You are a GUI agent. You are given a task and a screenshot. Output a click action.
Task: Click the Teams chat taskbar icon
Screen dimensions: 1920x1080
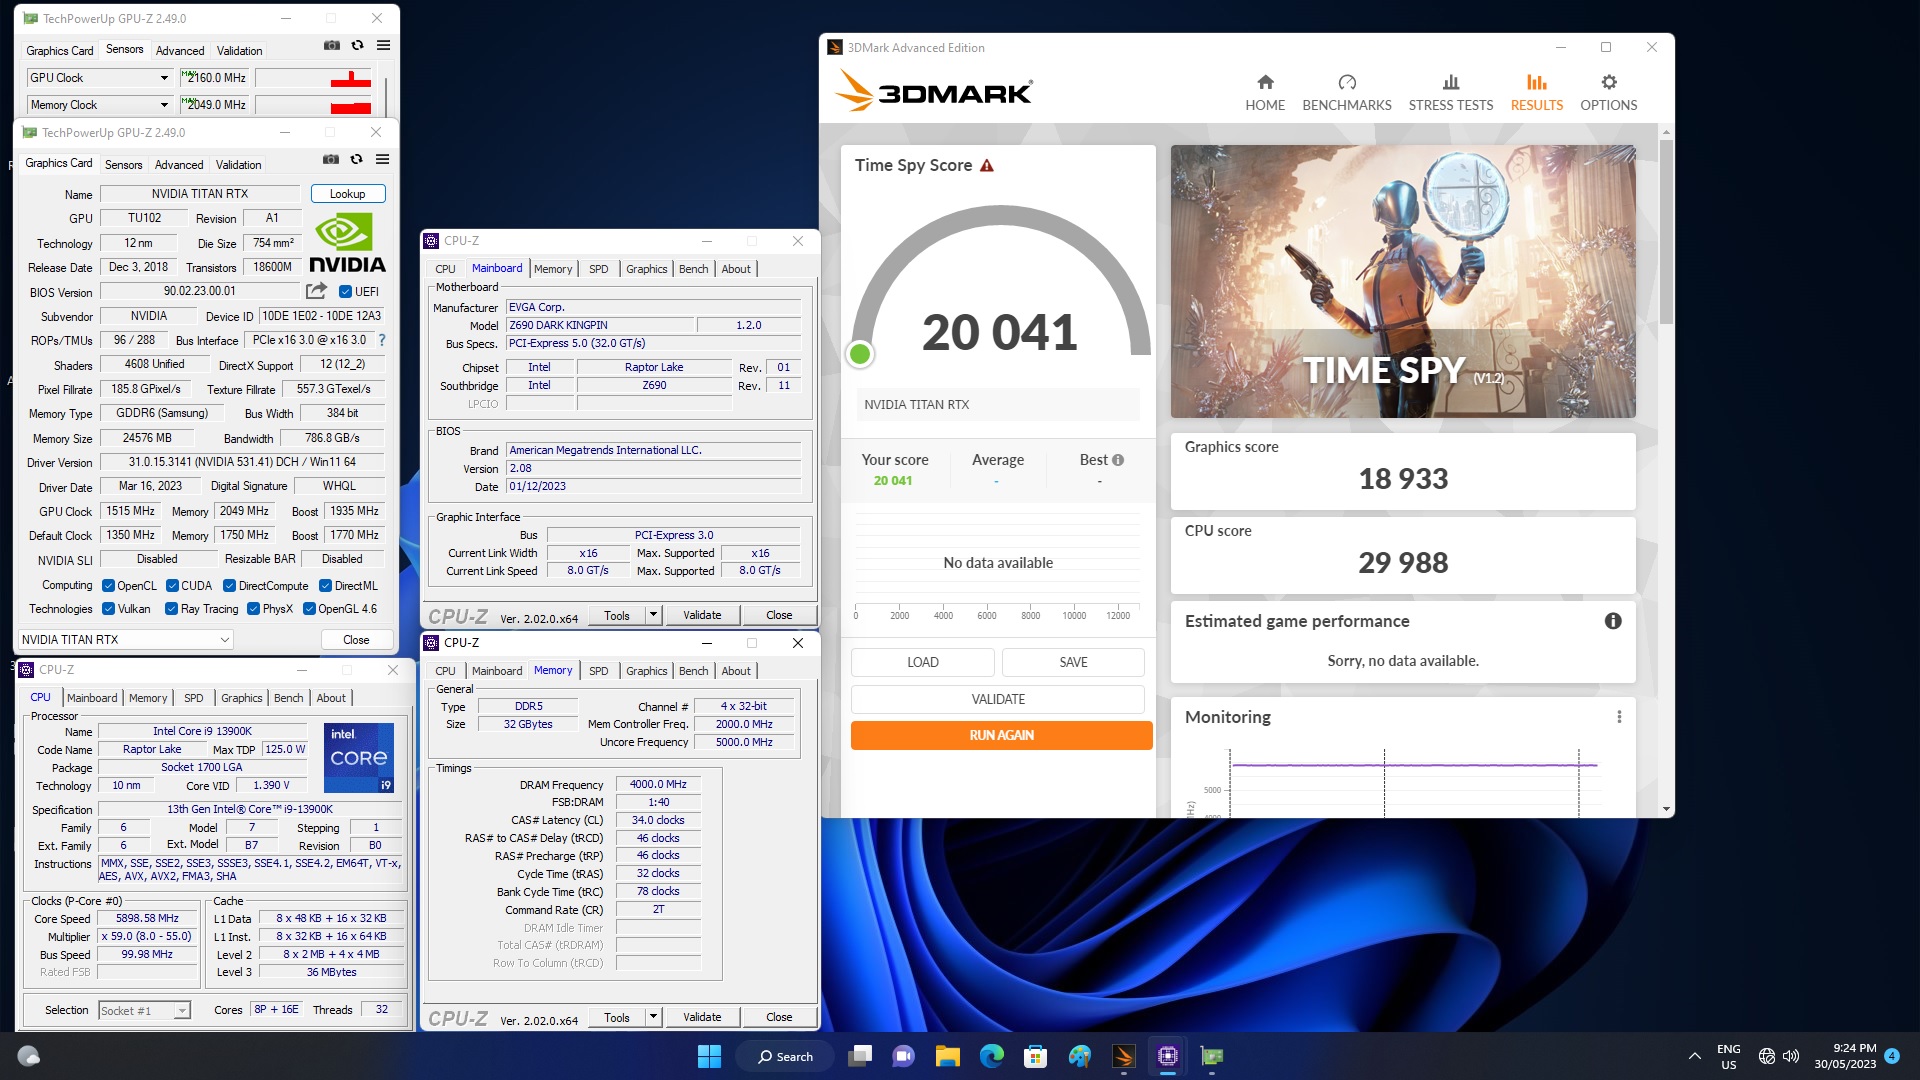(x=903, y=1056)
